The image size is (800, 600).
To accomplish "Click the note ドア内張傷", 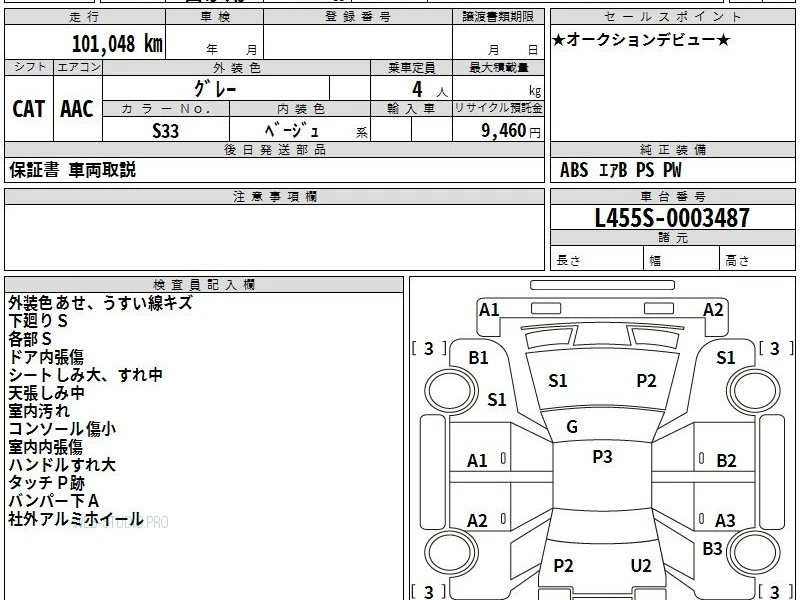I will 46,357.
